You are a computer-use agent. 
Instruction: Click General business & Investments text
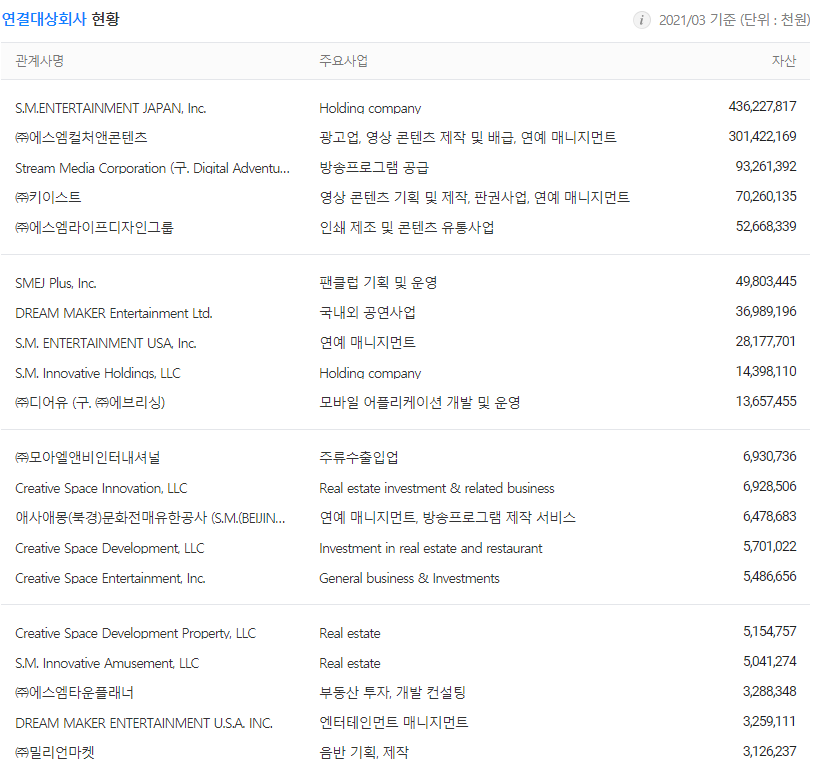click(409, 578)
